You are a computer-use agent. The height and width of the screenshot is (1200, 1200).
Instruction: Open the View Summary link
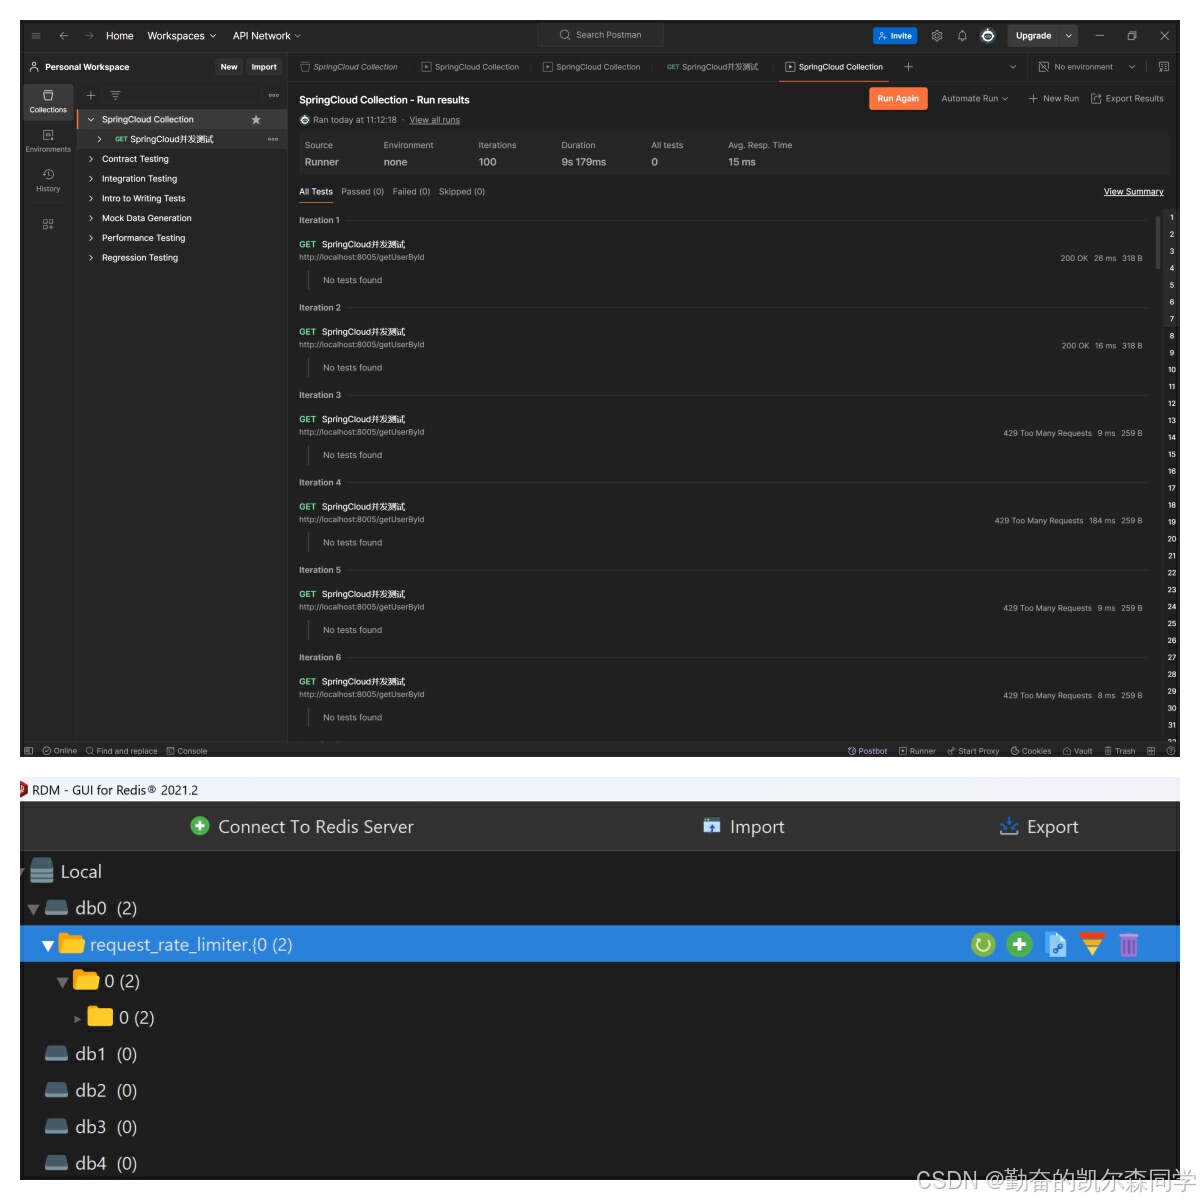click(x=1133, y=192)
